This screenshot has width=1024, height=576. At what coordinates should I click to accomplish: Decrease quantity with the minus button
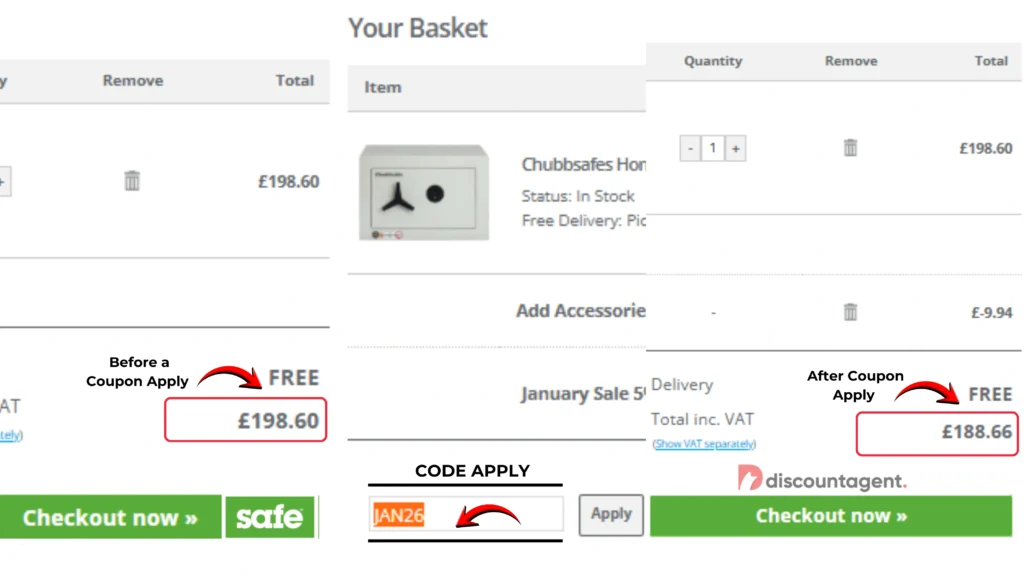point(690,149)
